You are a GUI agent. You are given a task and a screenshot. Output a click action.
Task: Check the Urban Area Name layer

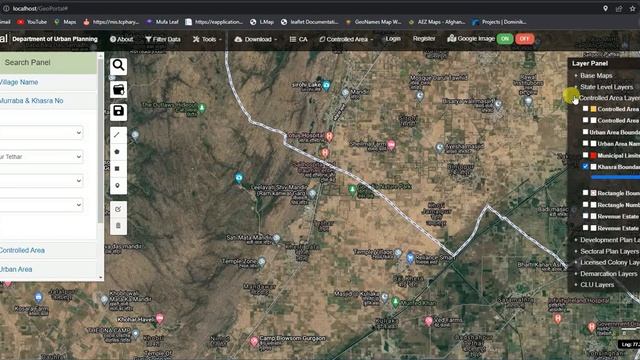(585, 143)
